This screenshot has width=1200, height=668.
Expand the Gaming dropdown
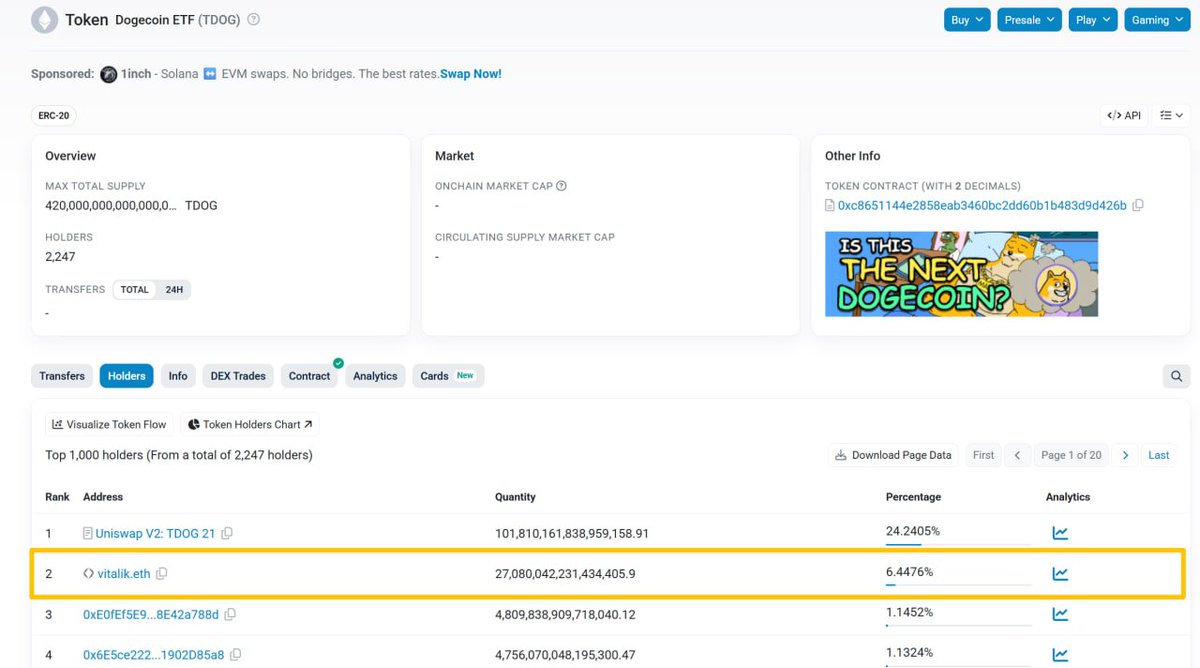pos(1157,19)
